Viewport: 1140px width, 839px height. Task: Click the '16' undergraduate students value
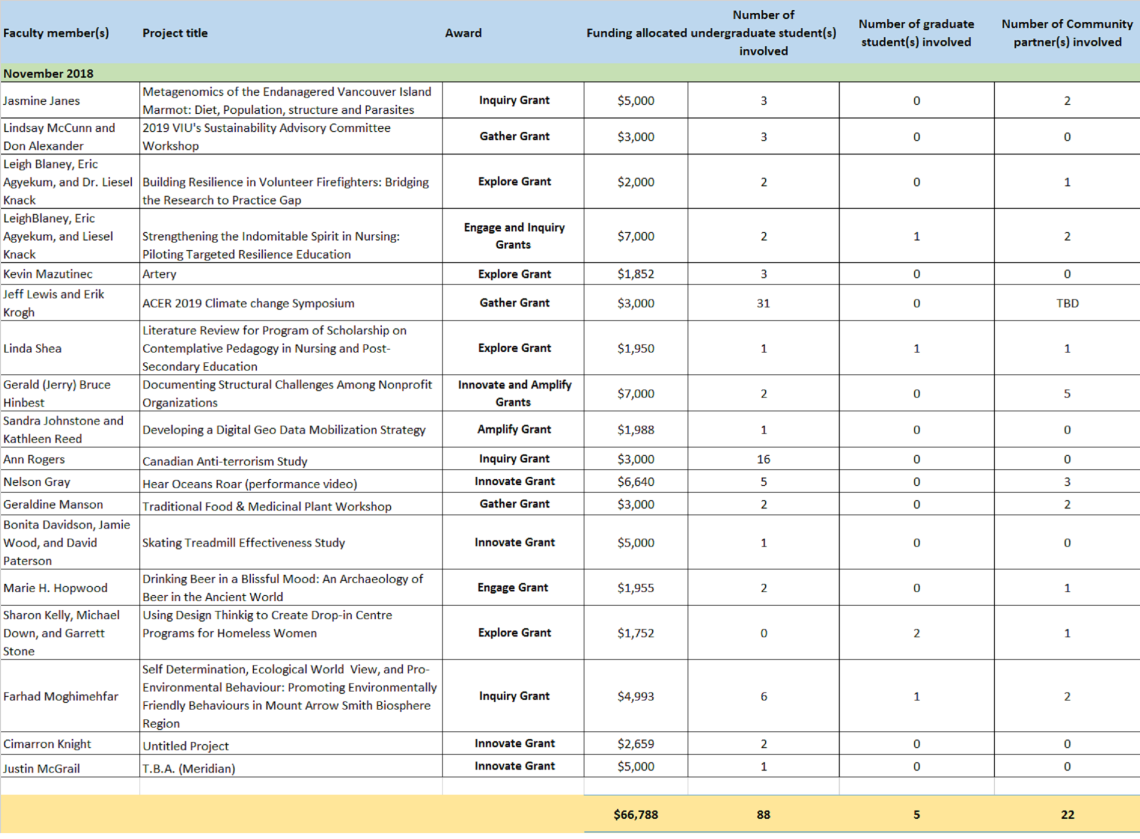[763, 459]
